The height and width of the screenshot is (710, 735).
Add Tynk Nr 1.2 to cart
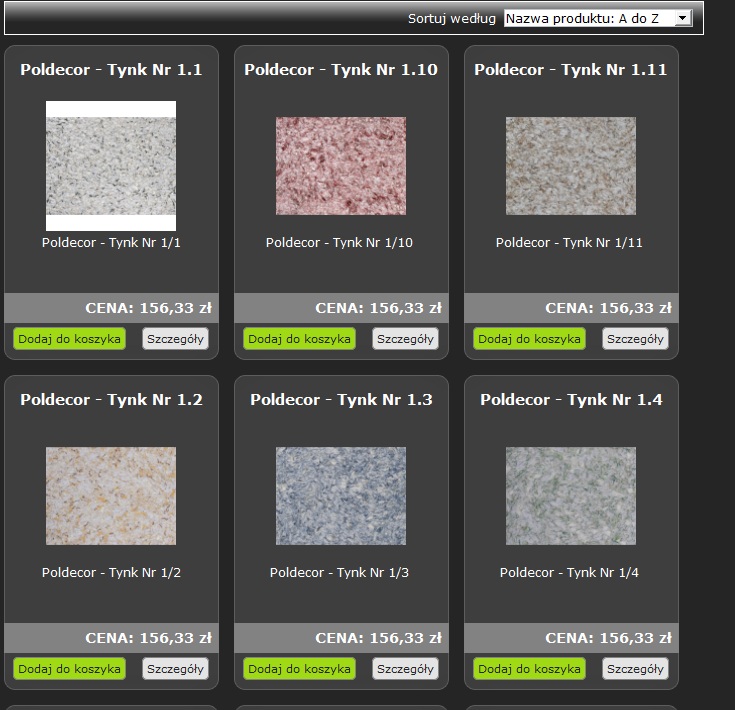click(x=69, y=669)
